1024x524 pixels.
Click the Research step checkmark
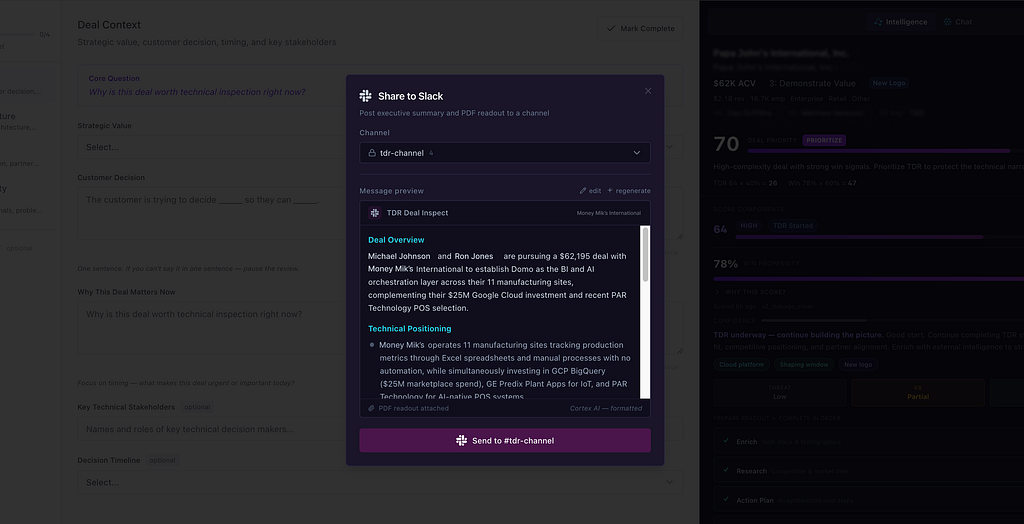726,470
